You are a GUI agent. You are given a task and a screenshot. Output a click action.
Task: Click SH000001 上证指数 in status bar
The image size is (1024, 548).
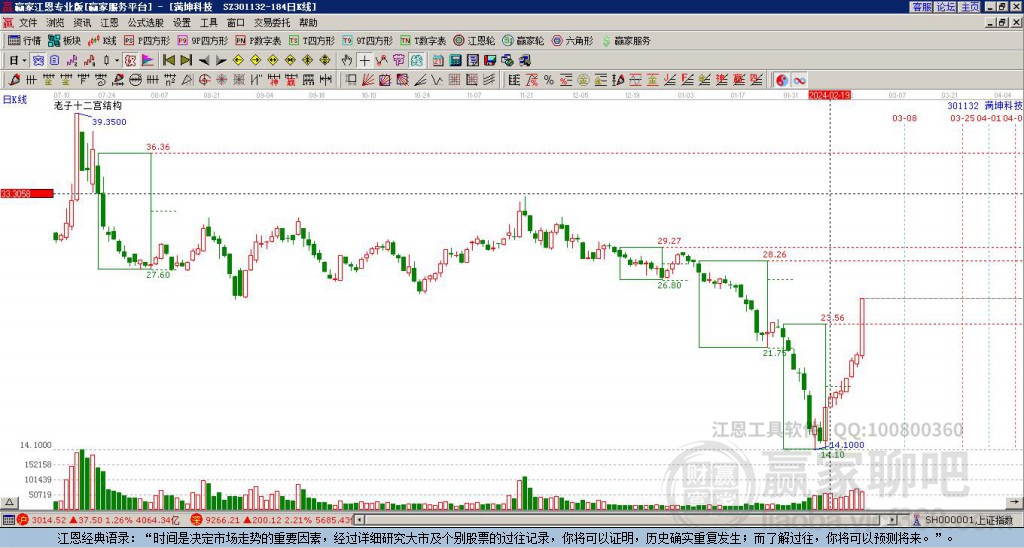click(x=968, y=520)
